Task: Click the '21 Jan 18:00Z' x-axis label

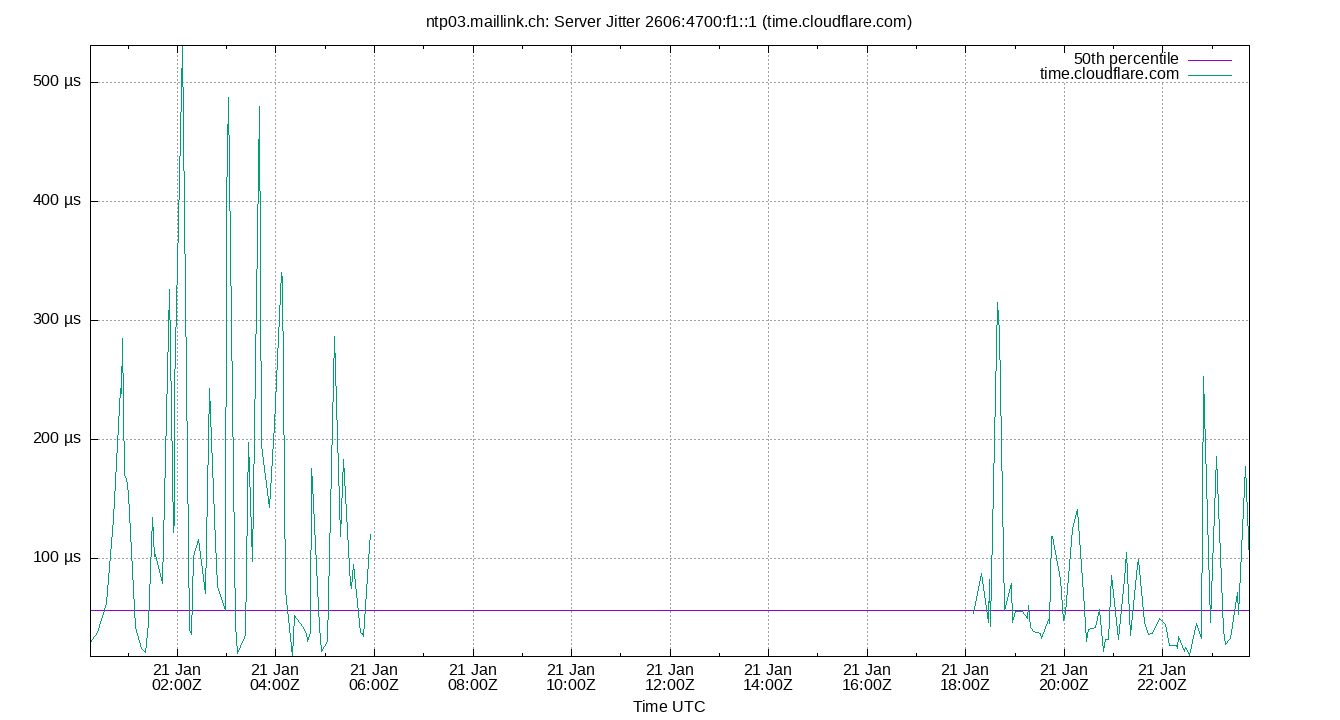Action: coord(964,677)
